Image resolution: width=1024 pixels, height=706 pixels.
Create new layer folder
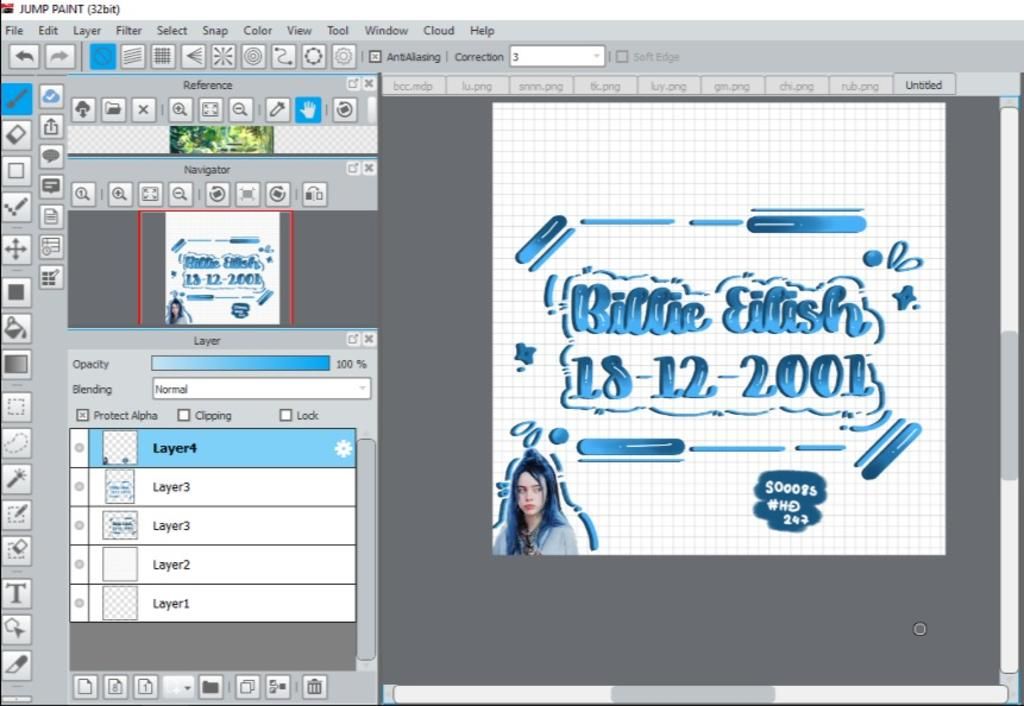tap(210, 686)
